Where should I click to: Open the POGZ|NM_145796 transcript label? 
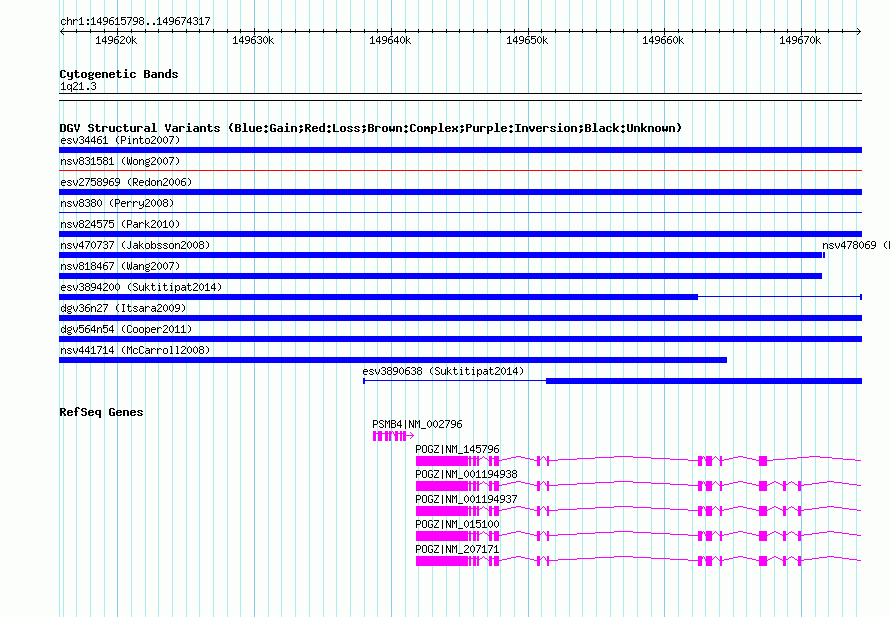457,449
